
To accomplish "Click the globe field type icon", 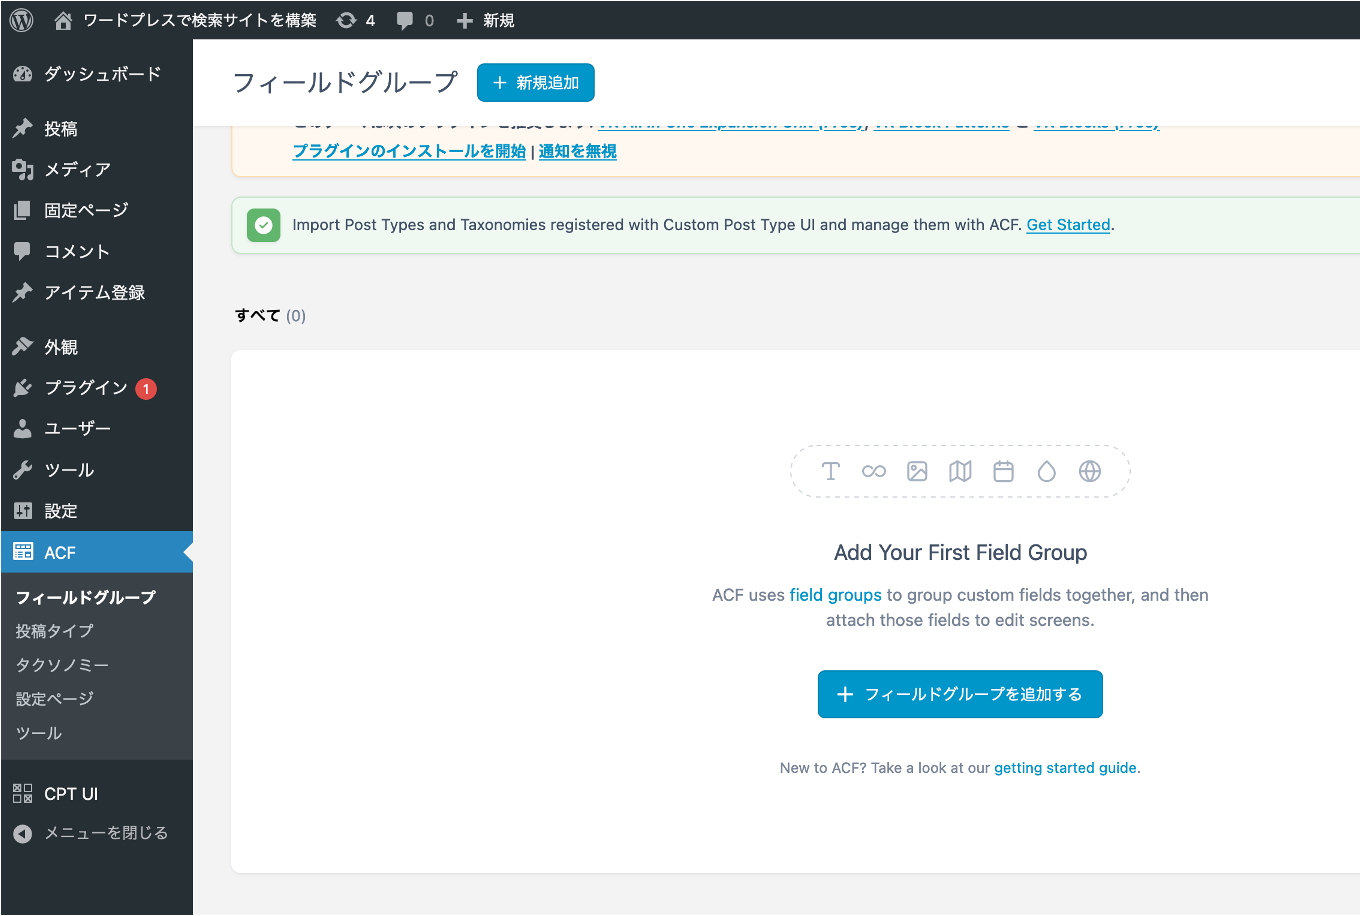I will click(1090, 471).
